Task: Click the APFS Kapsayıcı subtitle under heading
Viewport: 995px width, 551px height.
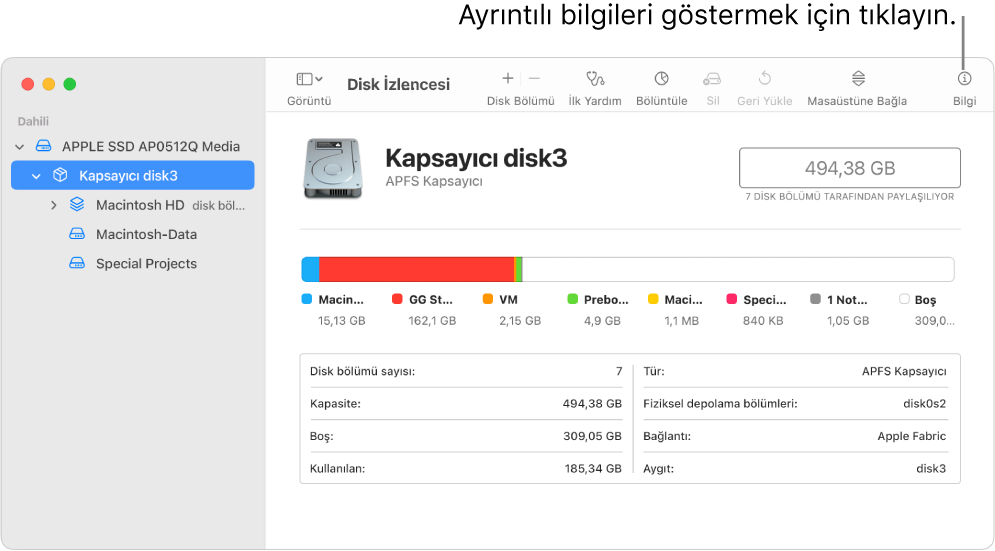Action: coord(434,182)
